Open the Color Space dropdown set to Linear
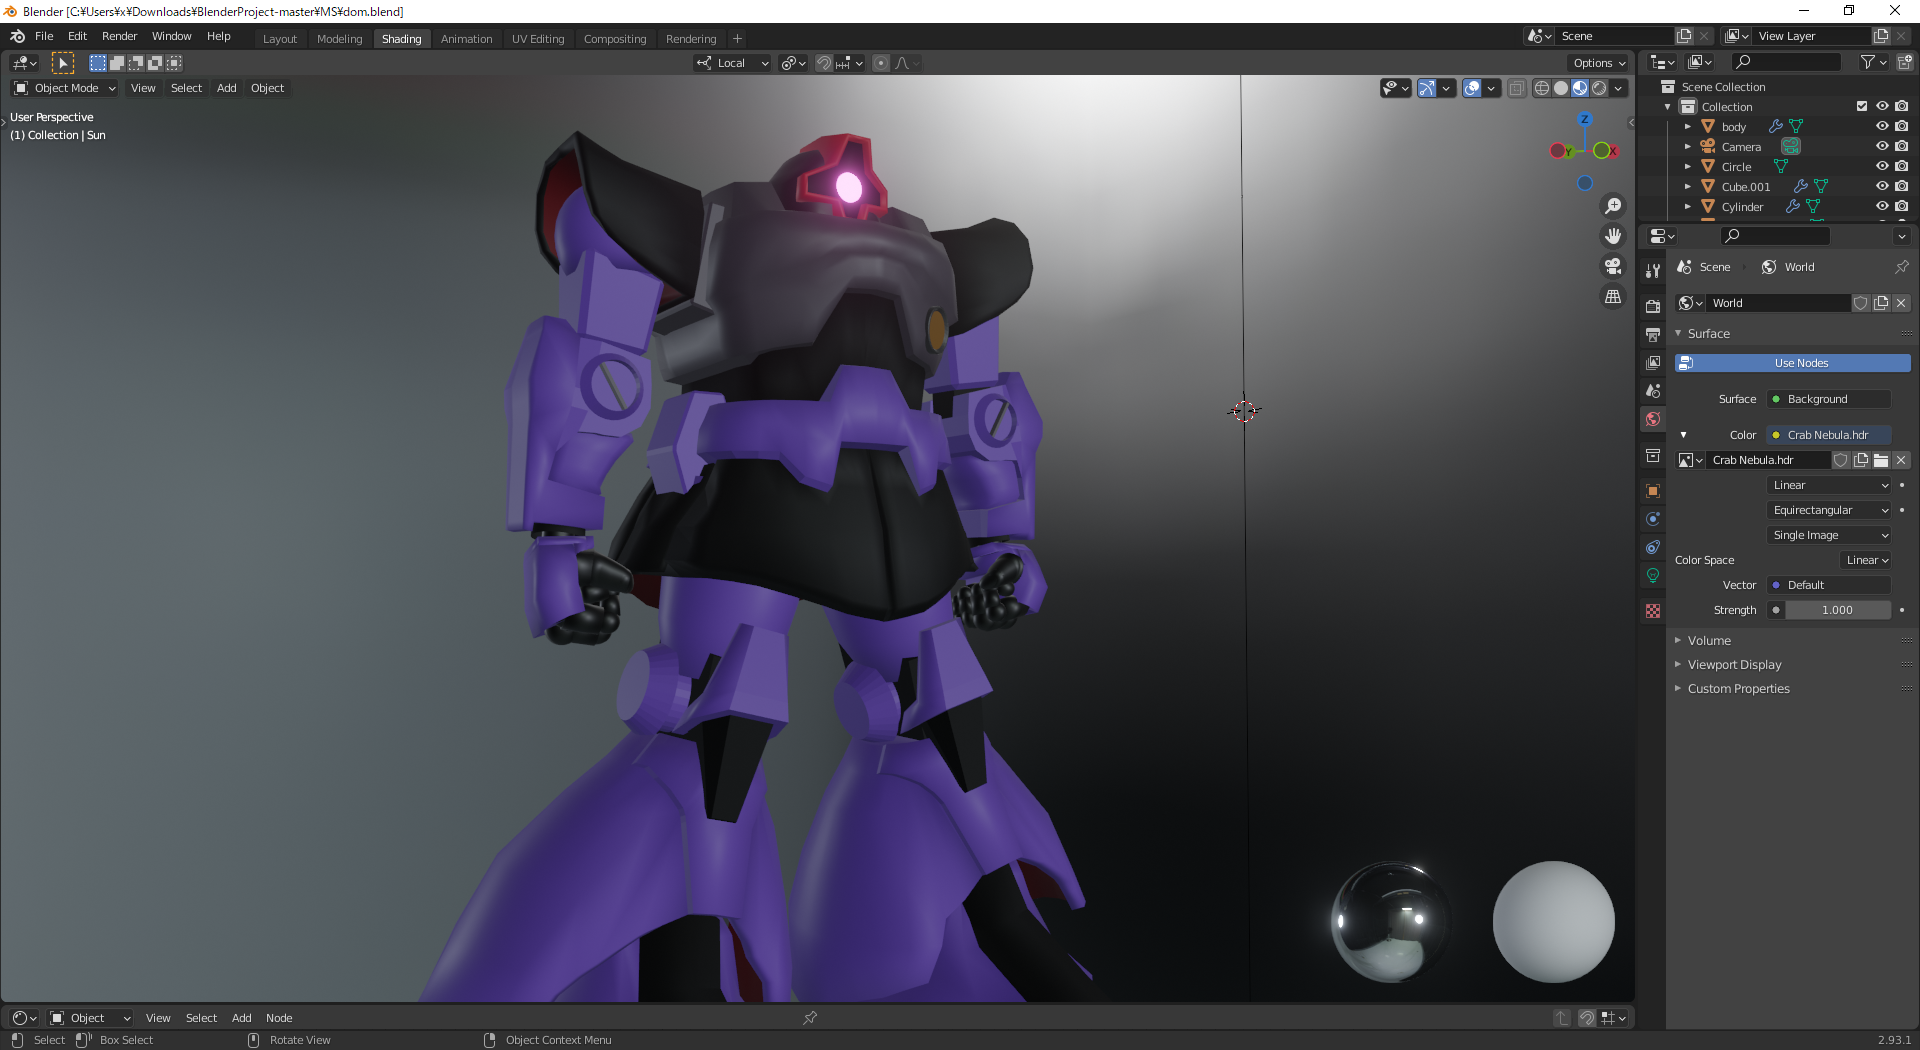The image size is (1920, 1050). [x=1864, y=560]
